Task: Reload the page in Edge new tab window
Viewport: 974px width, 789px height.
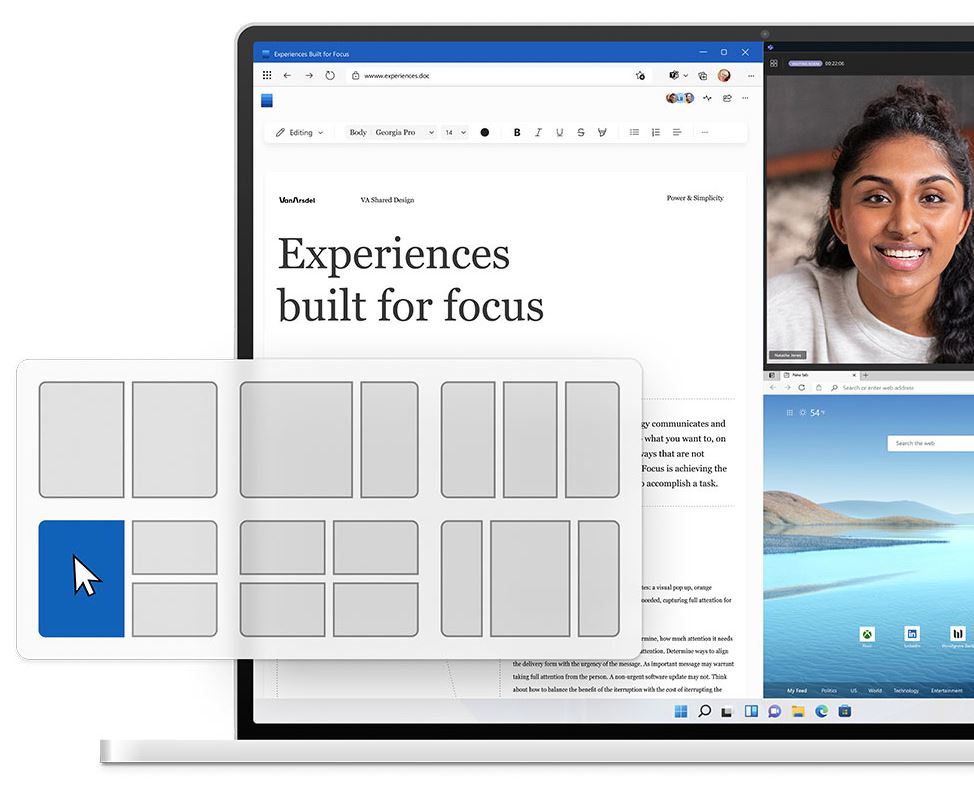Action: point(801,388)
